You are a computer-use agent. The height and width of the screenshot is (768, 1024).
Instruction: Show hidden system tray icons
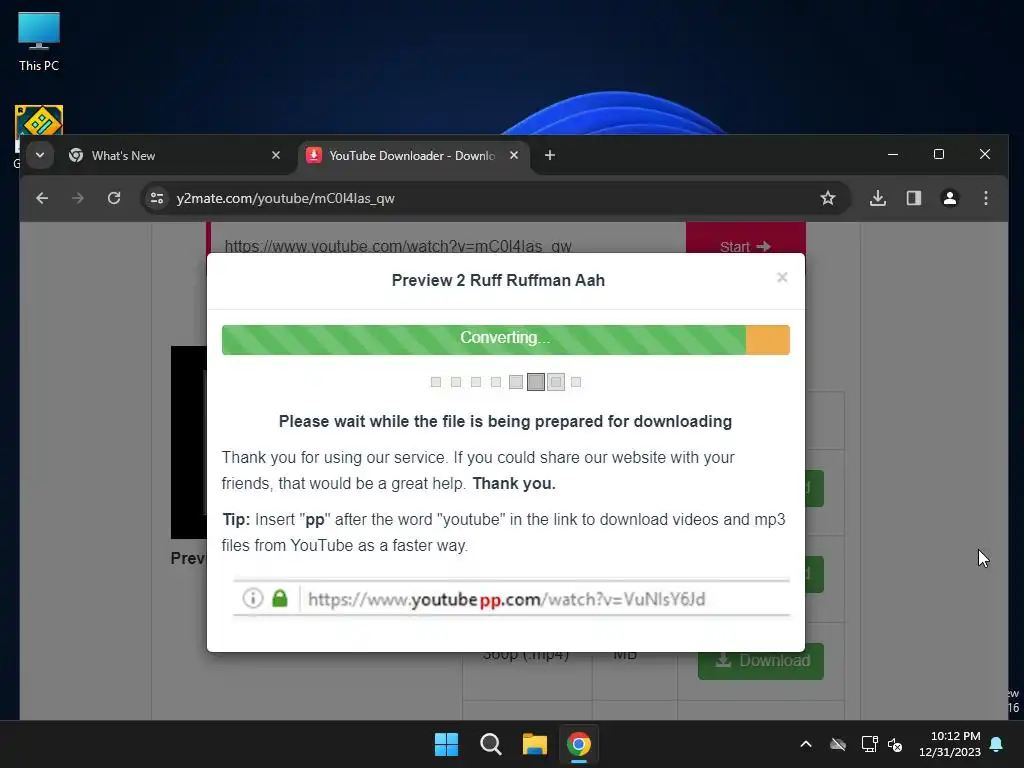pyautogui.click(x=806, y=744)
